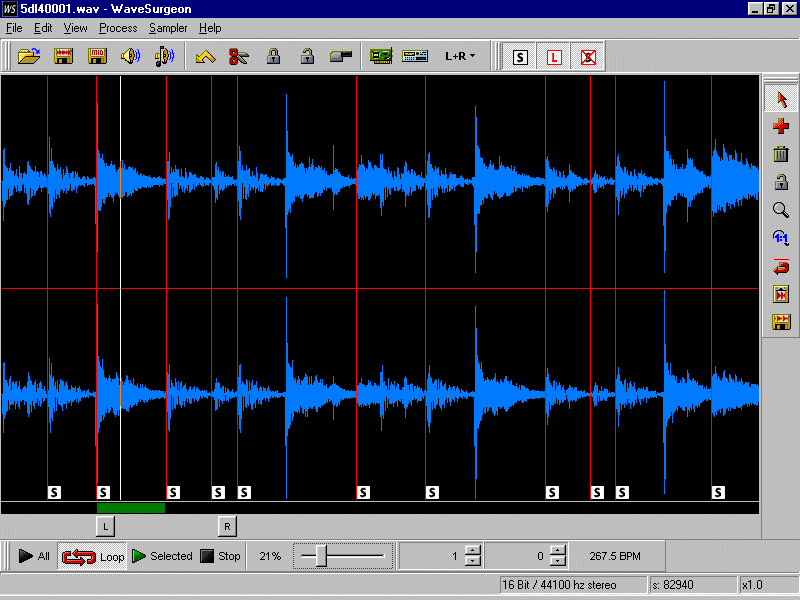Click the 21% zoom percentage label
This screenshot has height=600, width=800.
[270, 556]
